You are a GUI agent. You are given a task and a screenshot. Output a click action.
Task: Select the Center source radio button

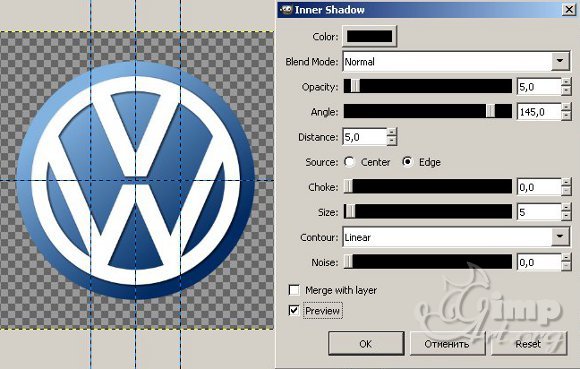coord(349,162)
